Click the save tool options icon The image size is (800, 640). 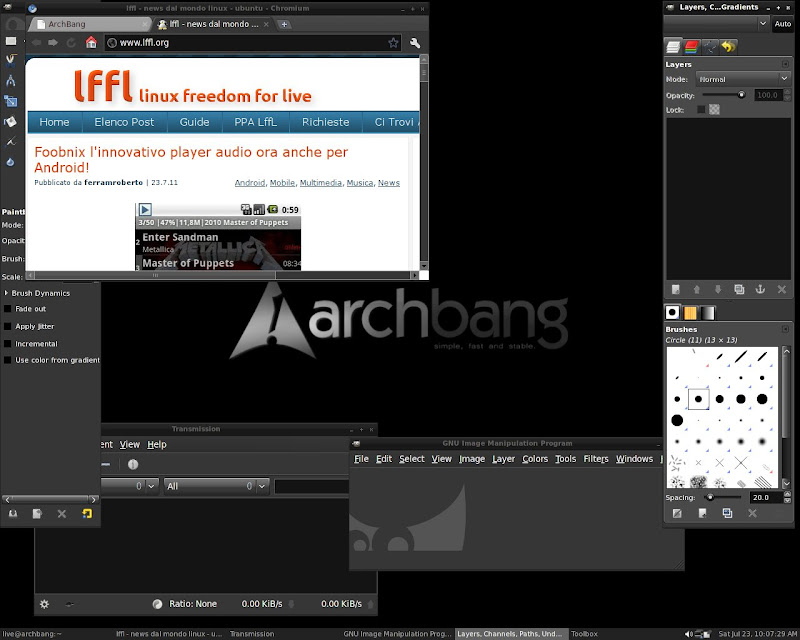(13, 514)
